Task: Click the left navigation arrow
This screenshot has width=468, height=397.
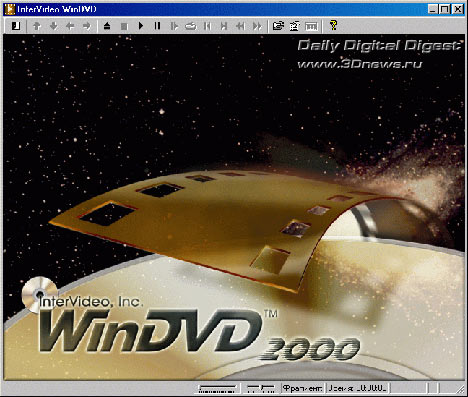Action: click(x=70, y=26)
